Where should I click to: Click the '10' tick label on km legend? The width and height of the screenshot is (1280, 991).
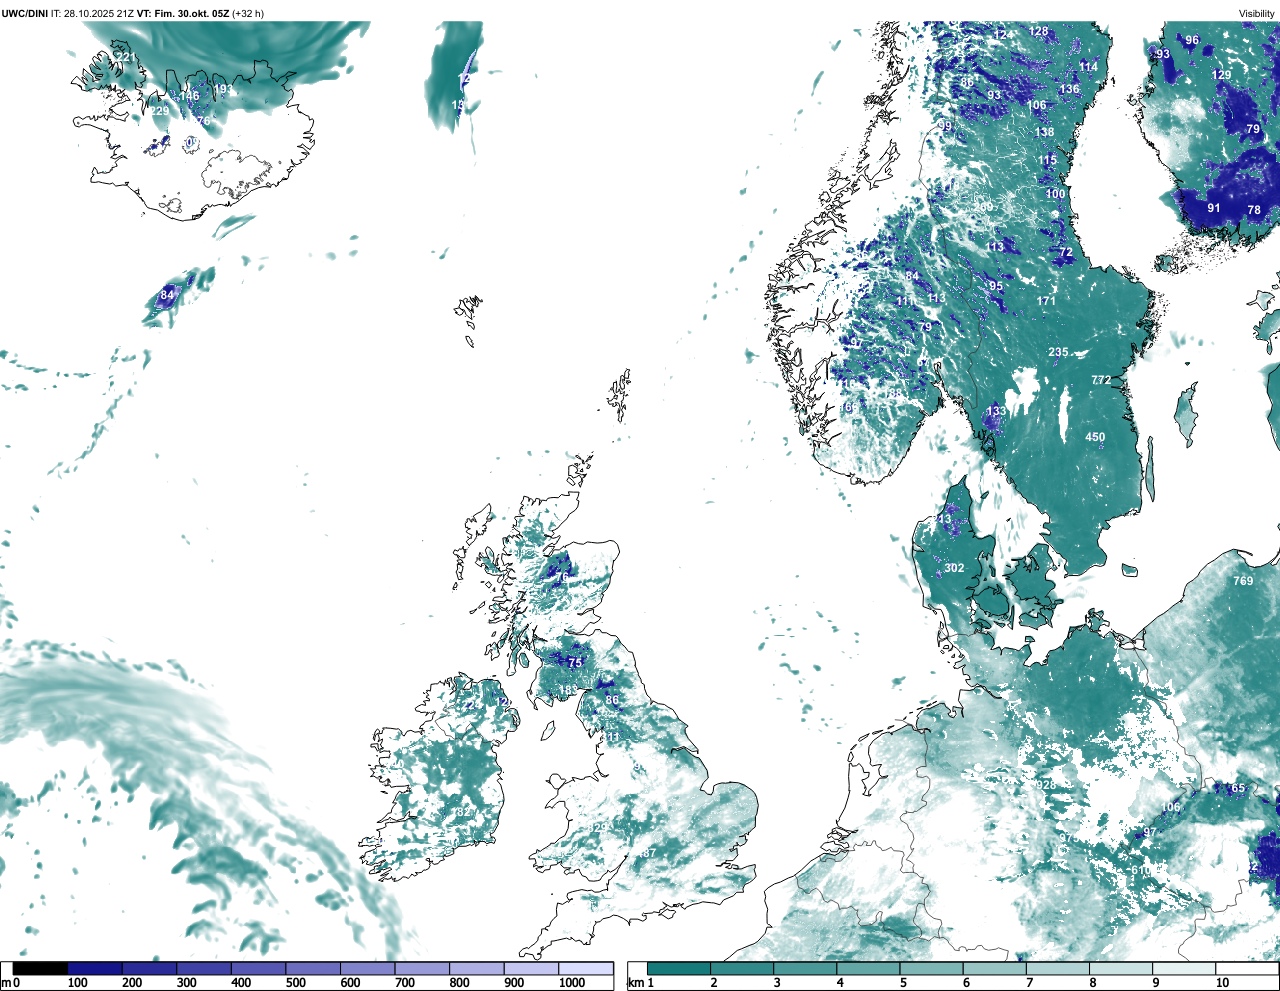1222,983
